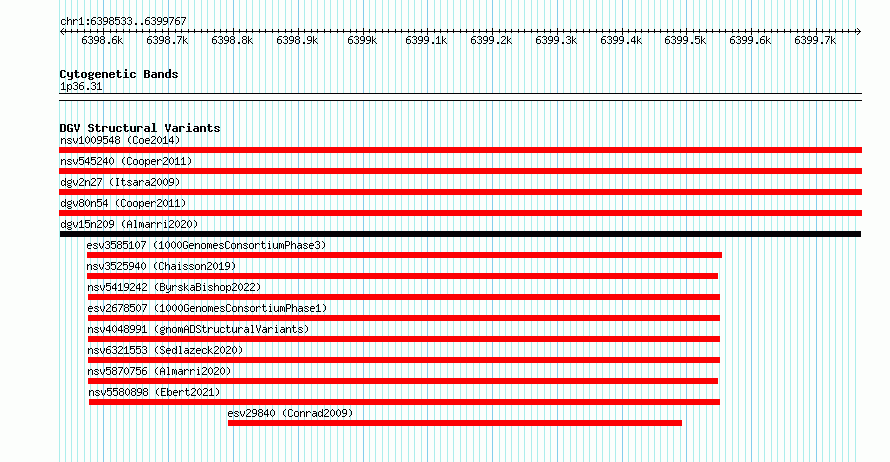Viewport: 890px width, 462px height.
Task: Click the 6399.5k ruler tick label
Action: pos(685,40)
